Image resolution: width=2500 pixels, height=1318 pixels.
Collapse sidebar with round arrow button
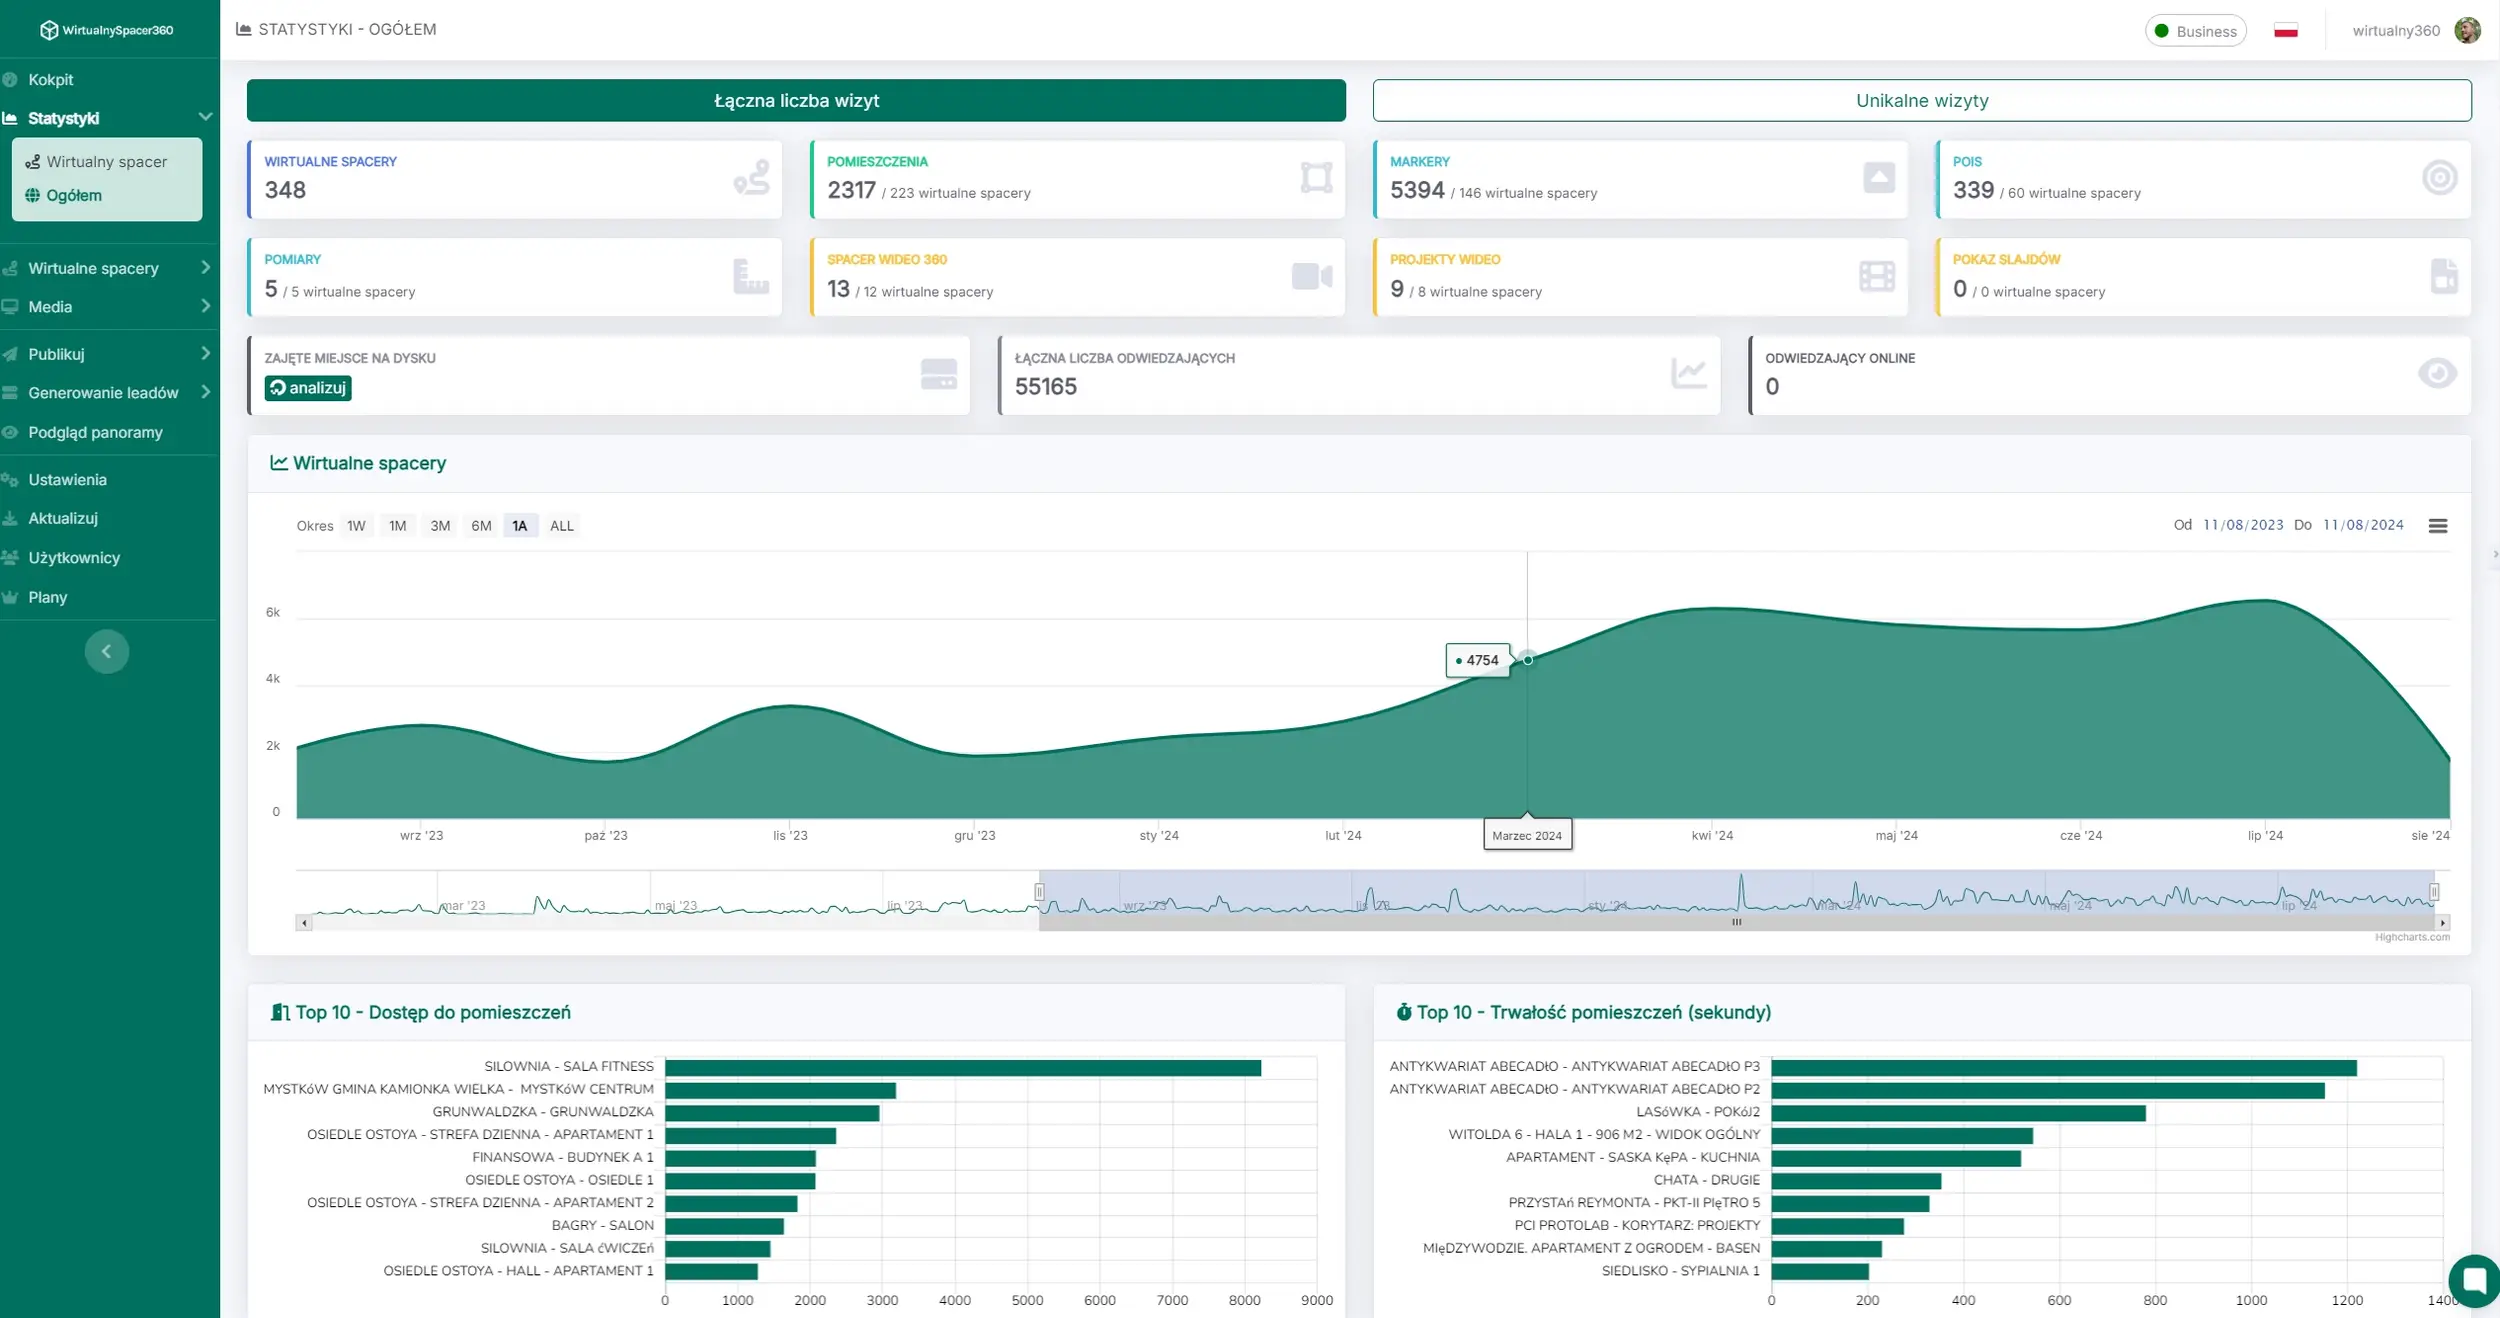[107, 652]
